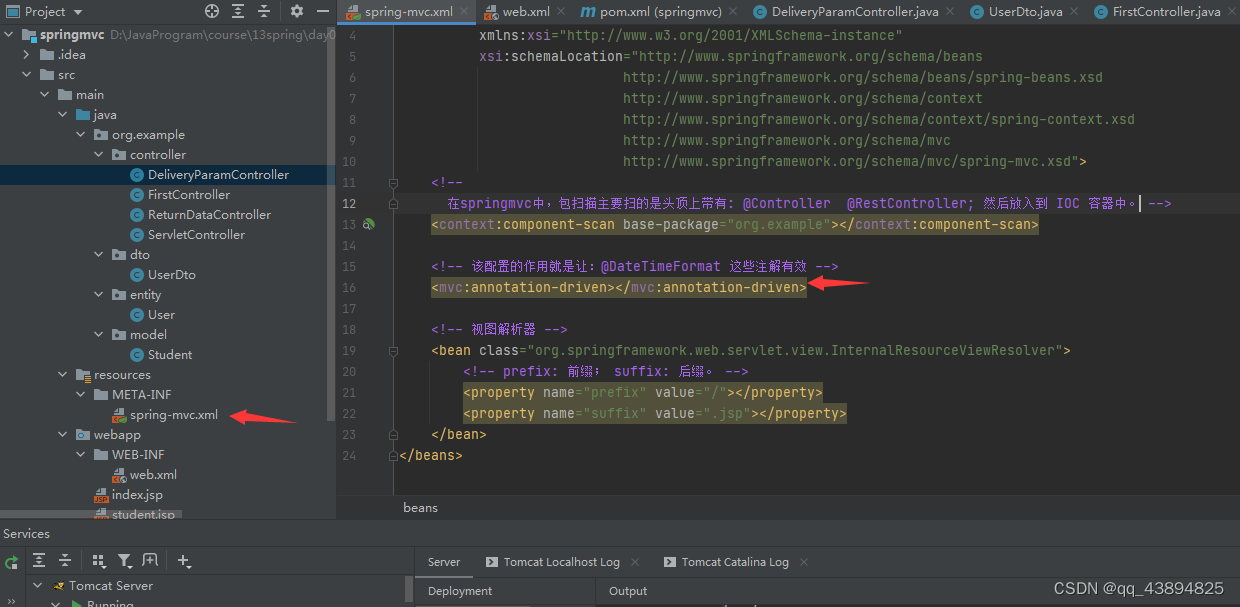Screen dimensions: 1240x607
Task: Click the Tomcat Server icon in Services tree
Action: (57, 586)
